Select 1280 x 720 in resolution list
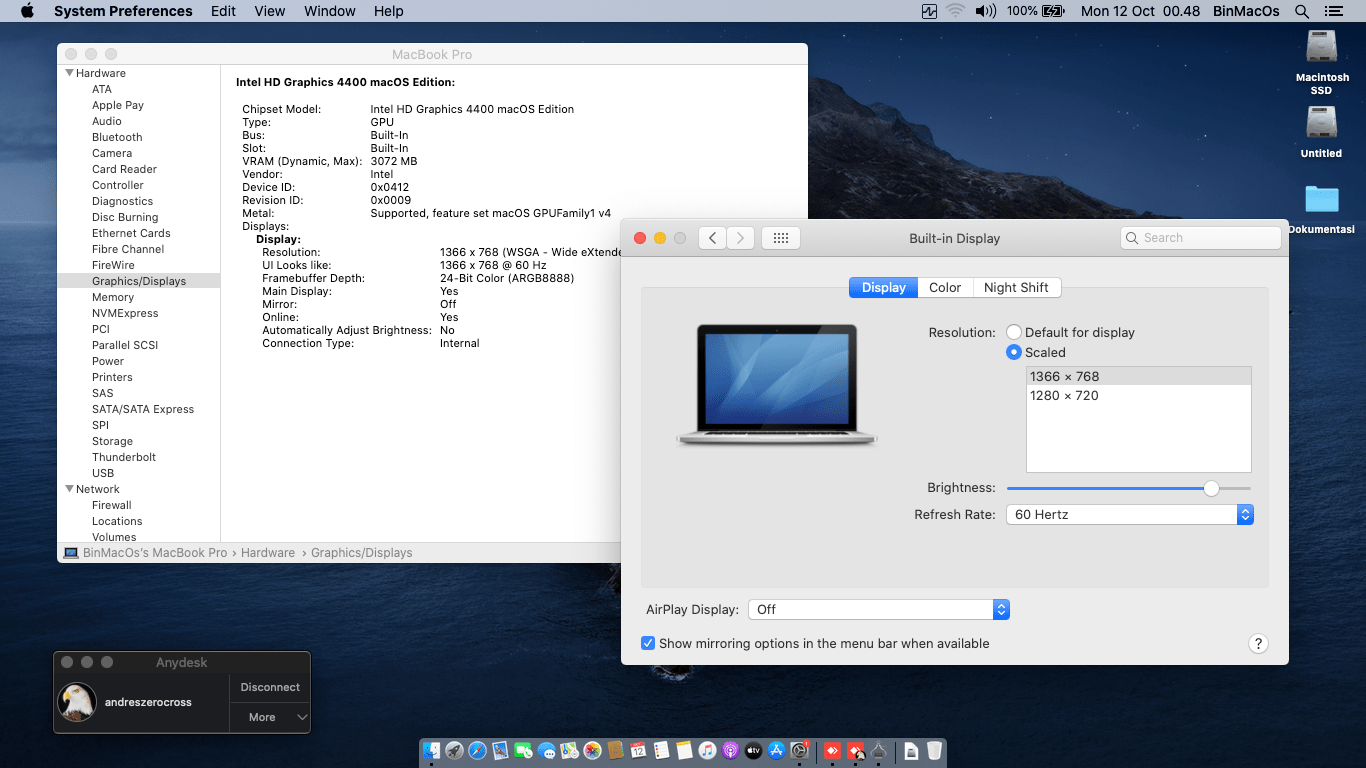Image resolution: width=1366 pixels, height=768 pixels. (1063, 395)
